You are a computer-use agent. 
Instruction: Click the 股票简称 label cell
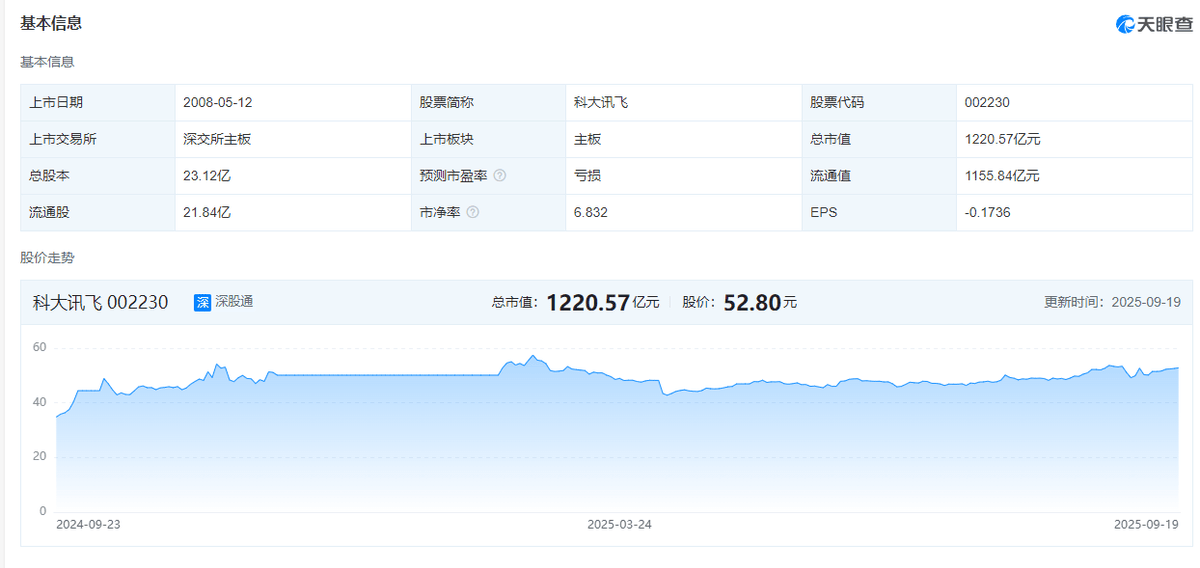pyautogui.click(x=488, y=102)
